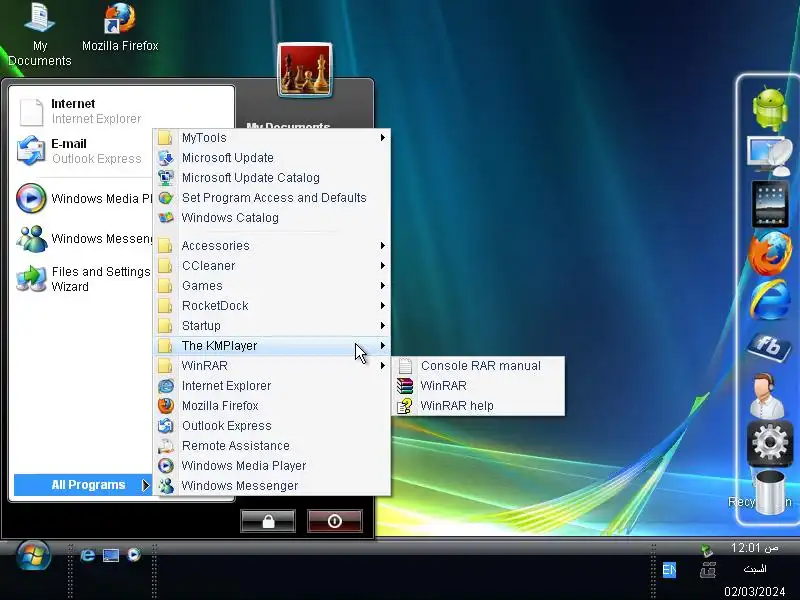Open Recycle Bin trash can dock icon
800x600 pixels.
tap(769, 492)
